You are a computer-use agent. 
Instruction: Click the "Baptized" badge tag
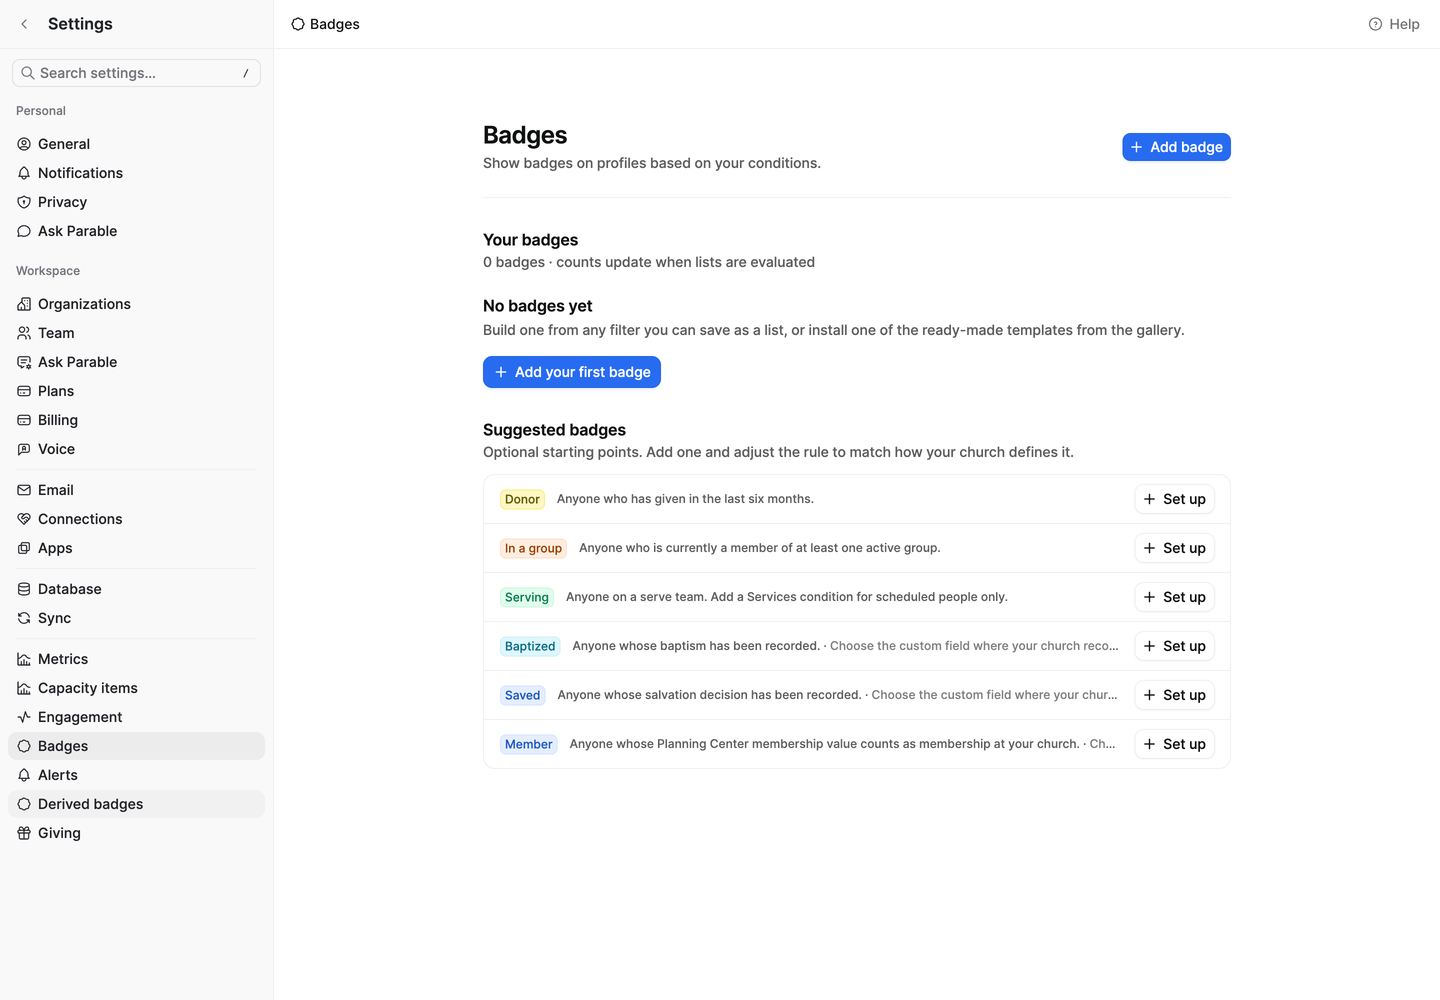coord(530,646)
